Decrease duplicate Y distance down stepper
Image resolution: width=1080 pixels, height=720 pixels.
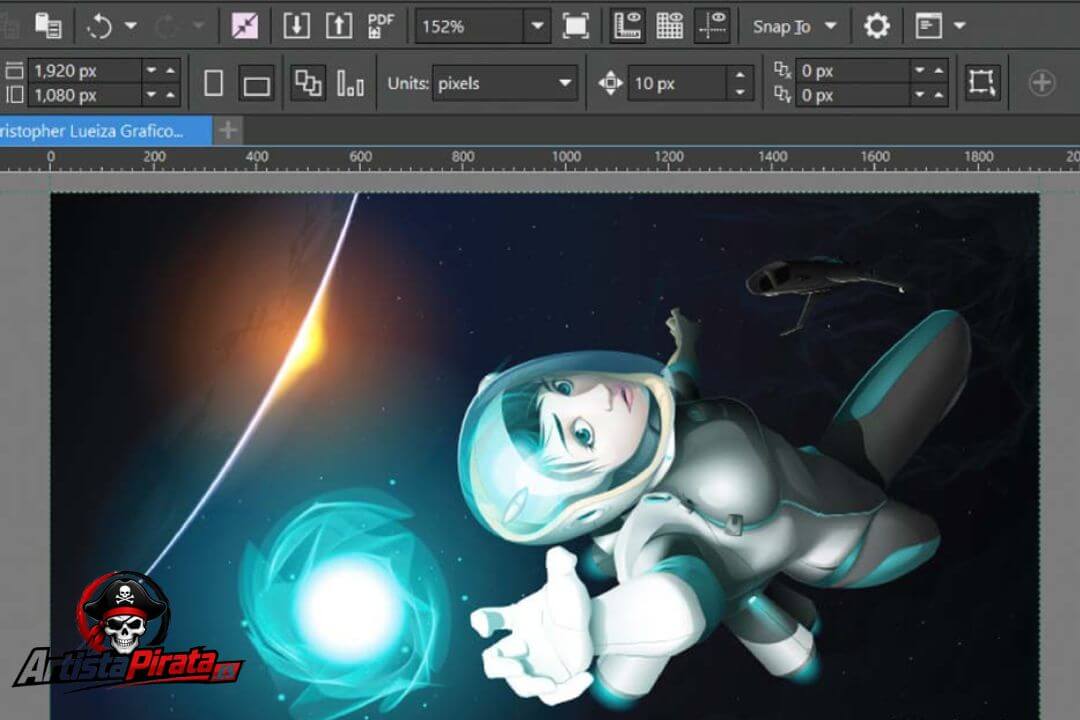click(x=920, y=95)
